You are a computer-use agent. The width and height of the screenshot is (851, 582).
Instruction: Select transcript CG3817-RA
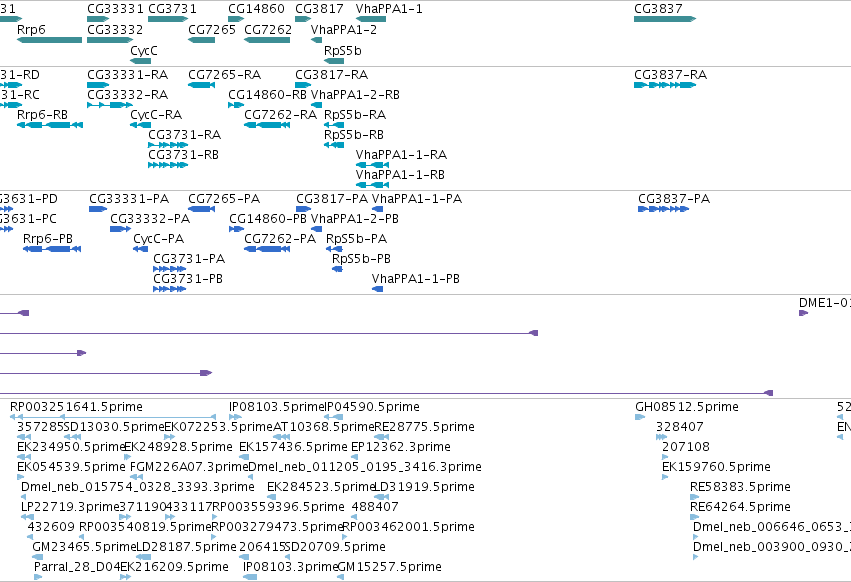303,85
